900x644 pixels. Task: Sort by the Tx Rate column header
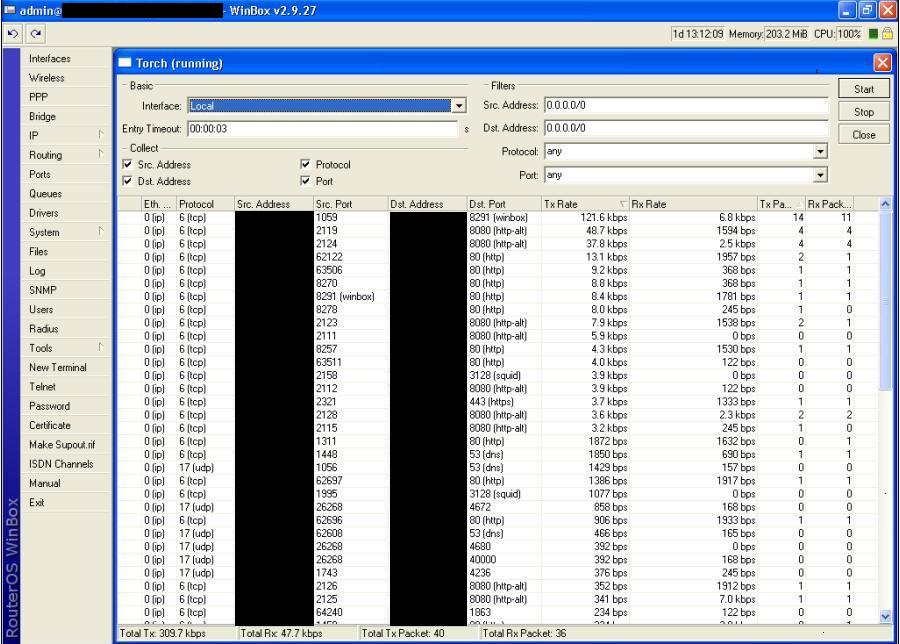click(585, 204)
